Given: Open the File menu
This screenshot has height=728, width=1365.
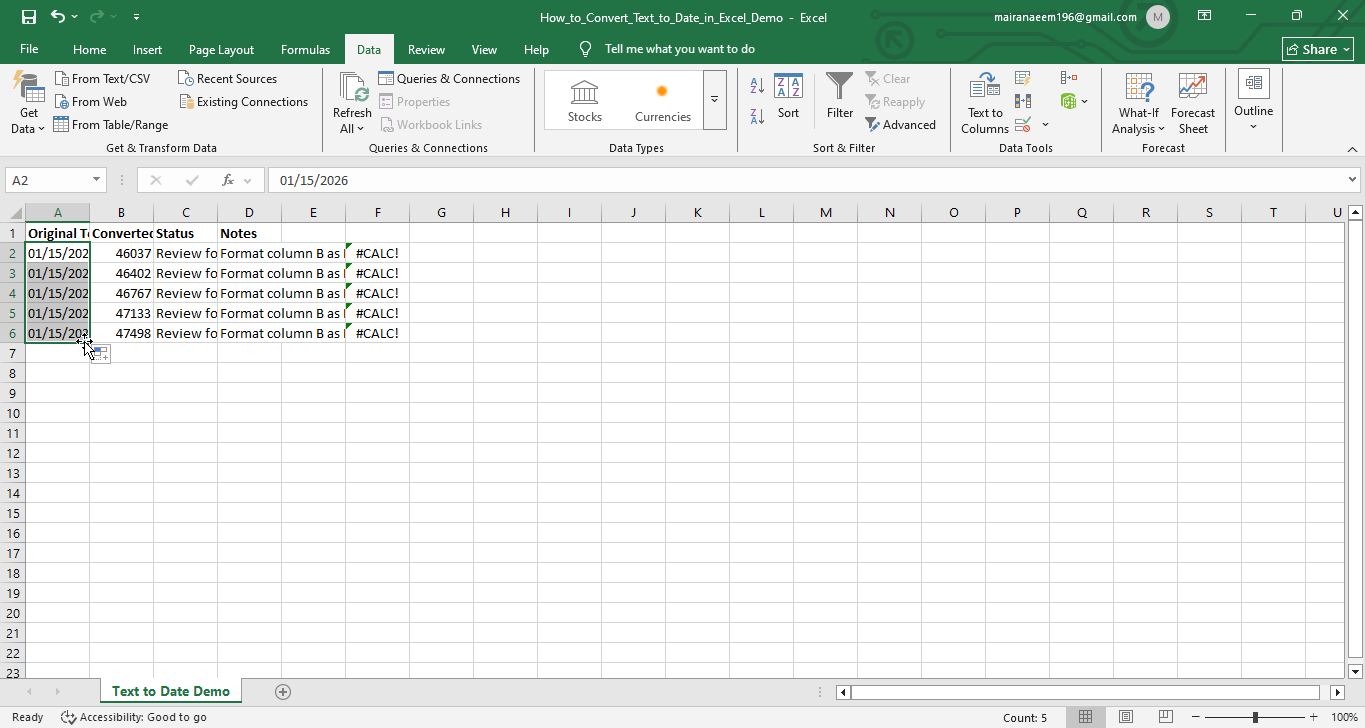Looking at the screenshot, I should pos(29,49).
